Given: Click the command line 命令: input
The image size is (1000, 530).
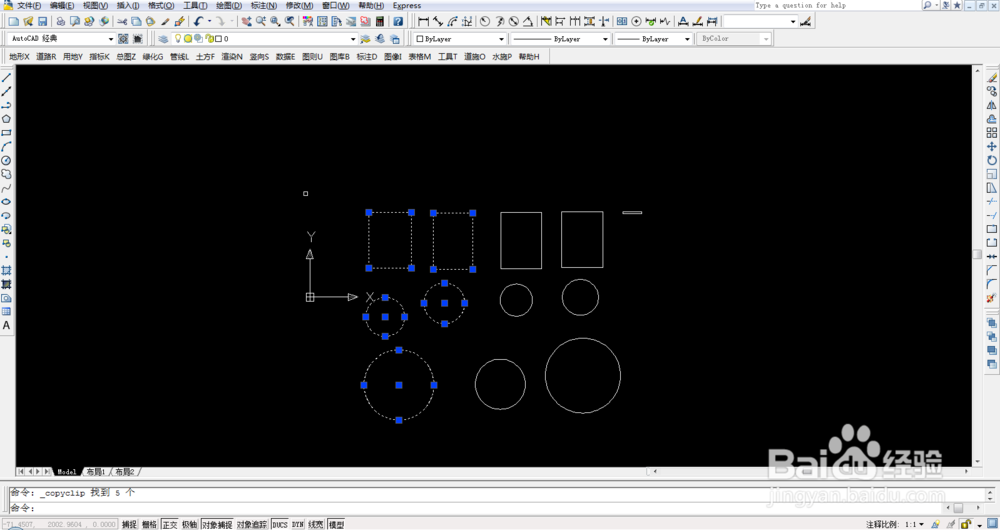Looking at the screenshot, I should click(478, 508).
